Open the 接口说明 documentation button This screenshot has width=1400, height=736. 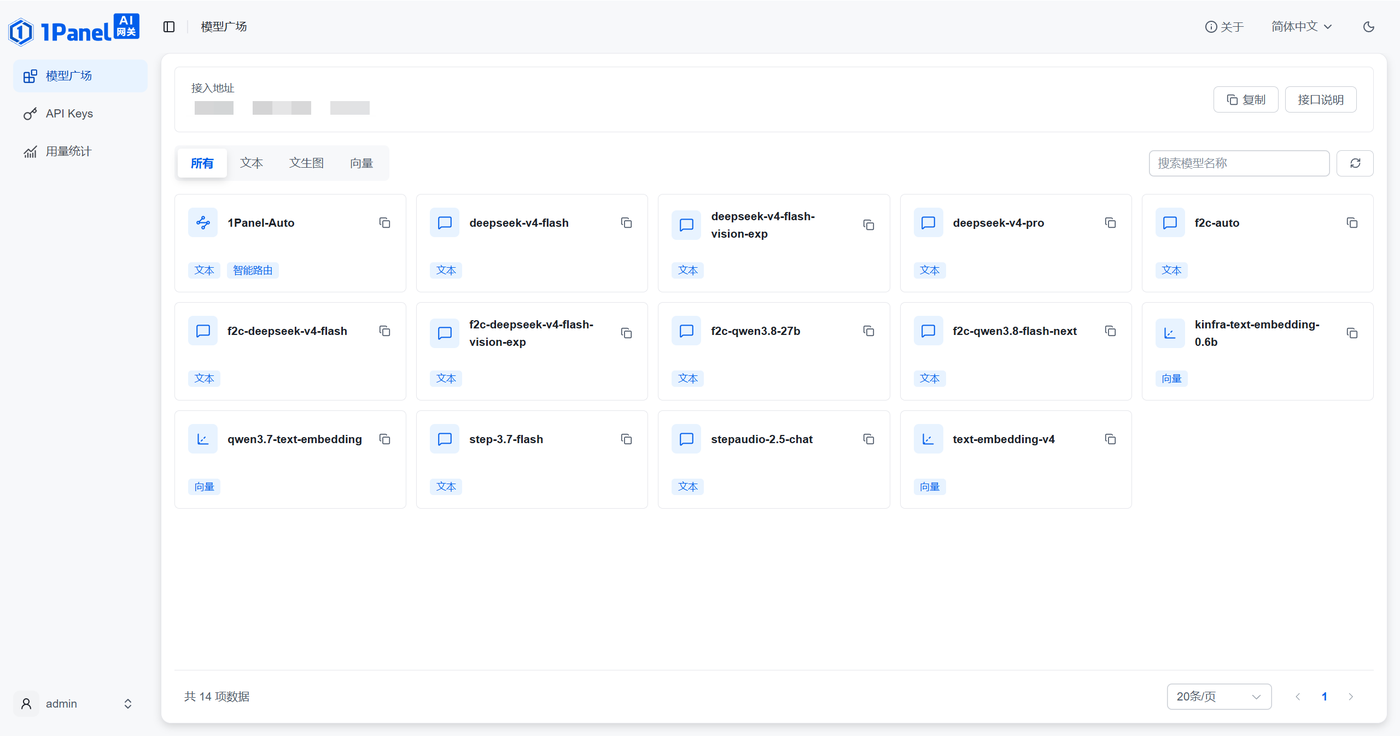1321,100
